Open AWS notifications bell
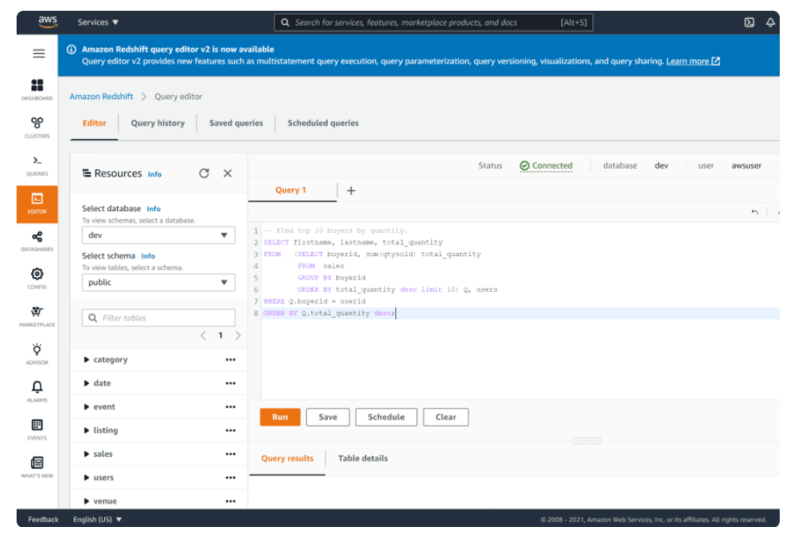Screen dimensions: 800x551 pos(770,22)
